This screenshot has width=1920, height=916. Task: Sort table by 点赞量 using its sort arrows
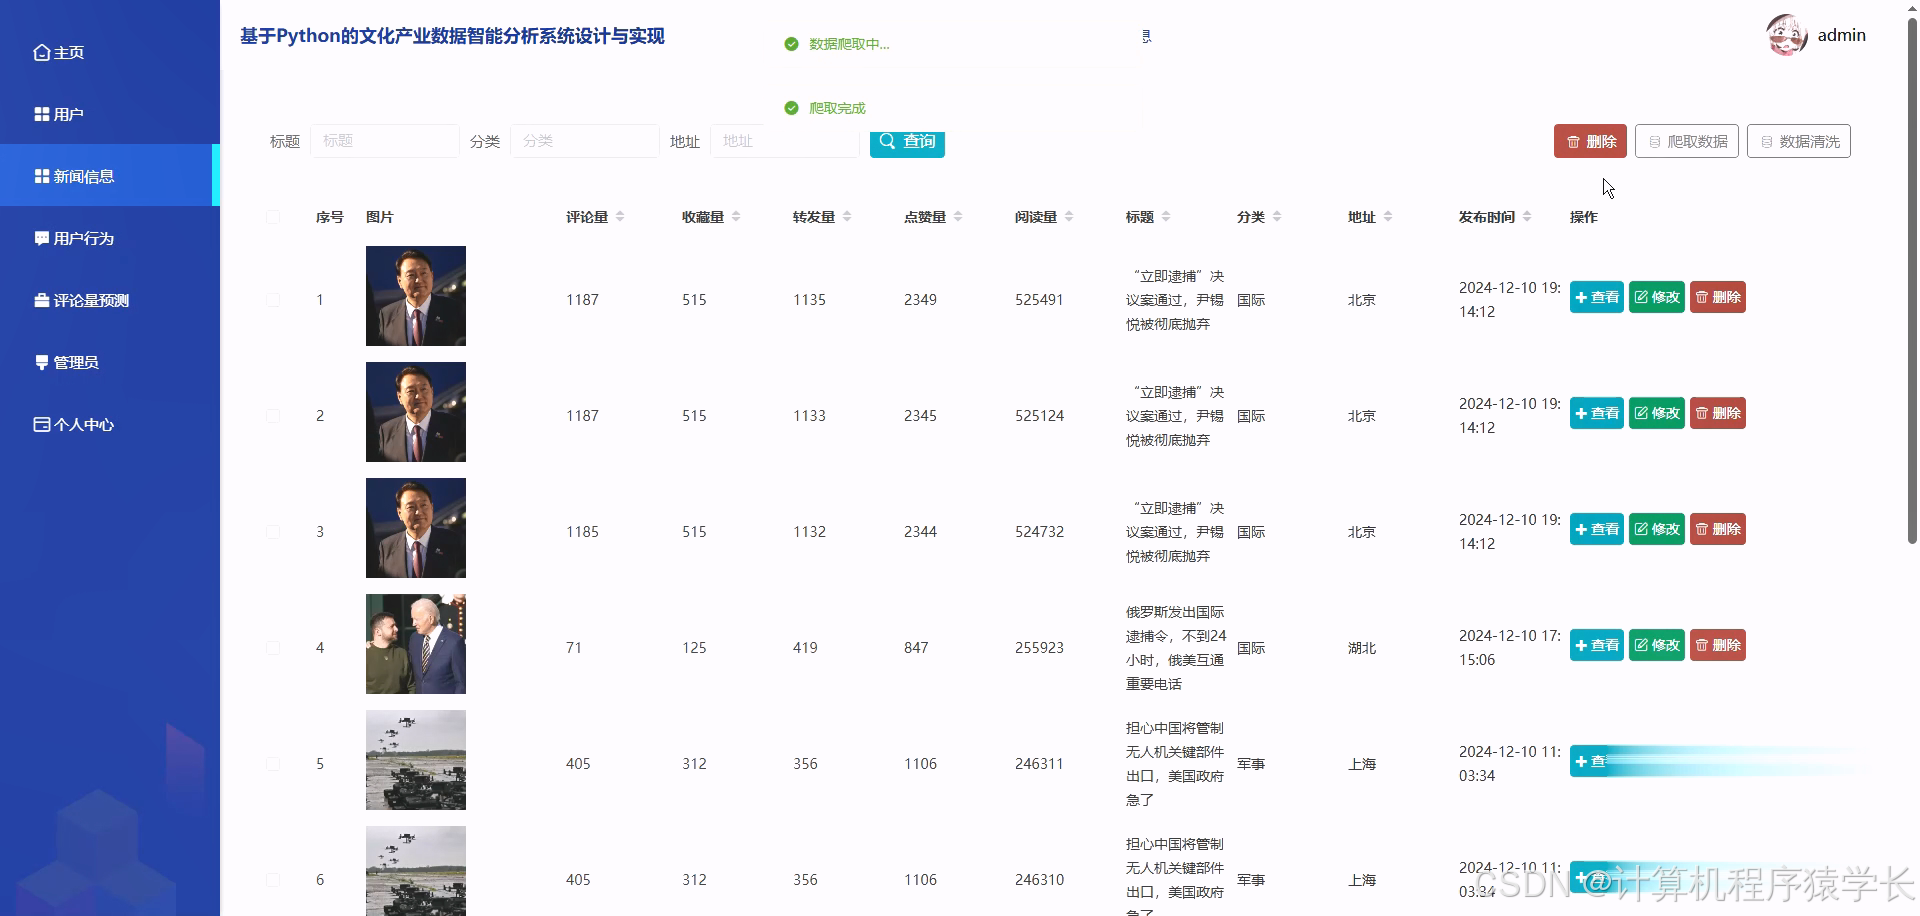pyautogui.click(x=959, y=216)
